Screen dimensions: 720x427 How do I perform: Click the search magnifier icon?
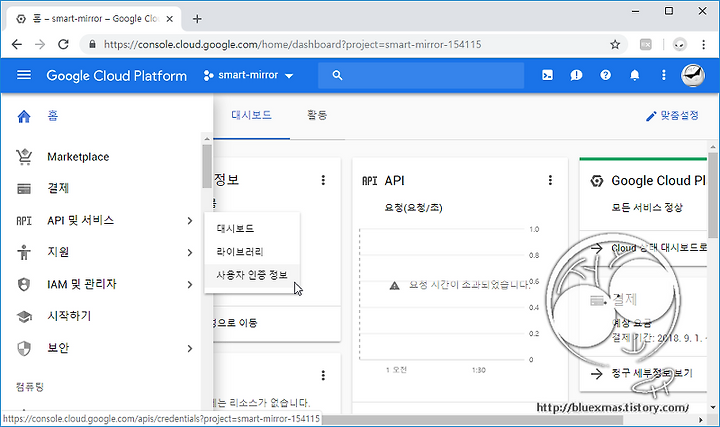click(338, 75)
